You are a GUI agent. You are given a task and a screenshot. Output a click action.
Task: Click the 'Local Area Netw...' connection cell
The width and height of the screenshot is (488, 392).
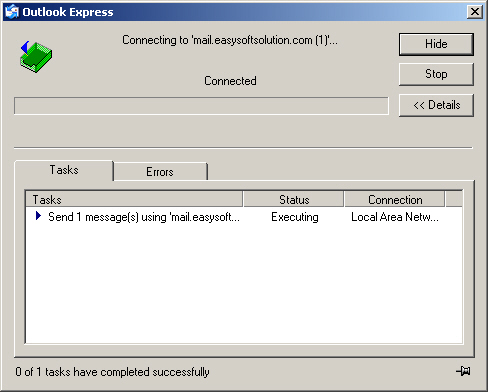(395, 217)
